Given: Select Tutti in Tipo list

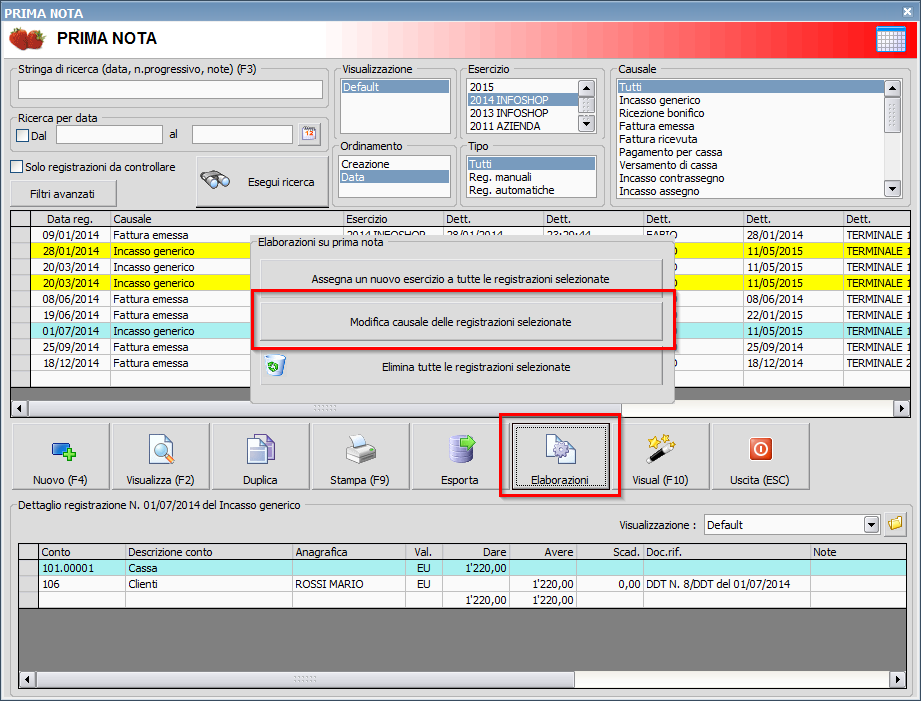Looking at the screenshot, I should pyautogui.click(x=532, y=164).
